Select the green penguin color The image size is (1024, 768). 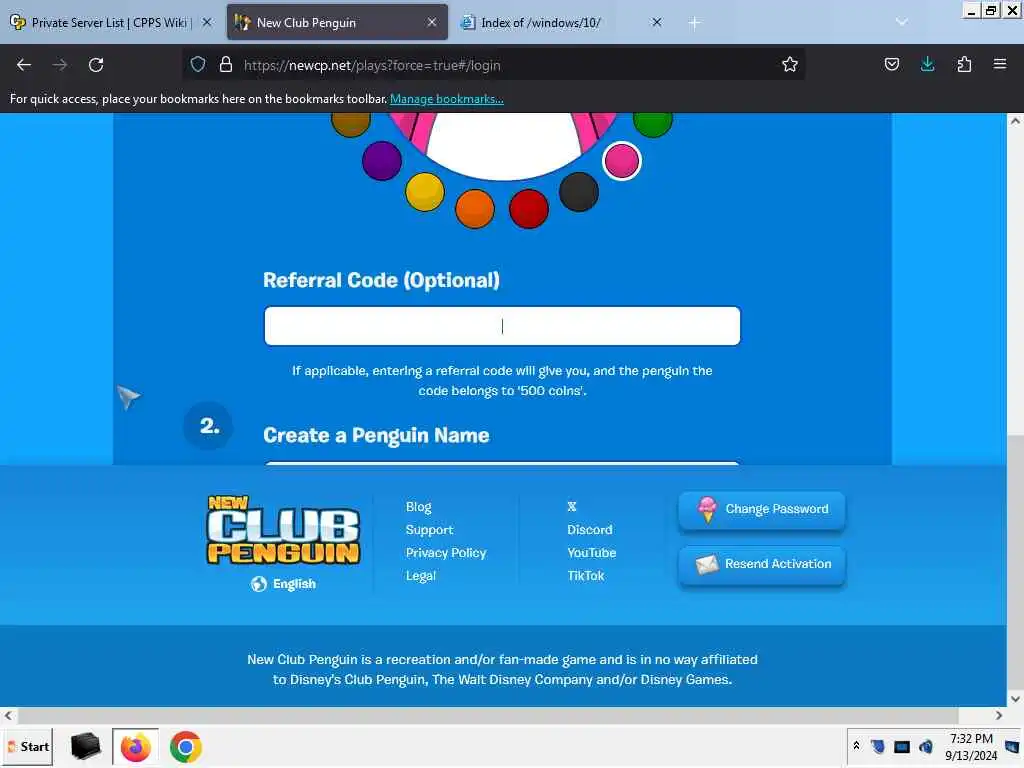(652, 123)
